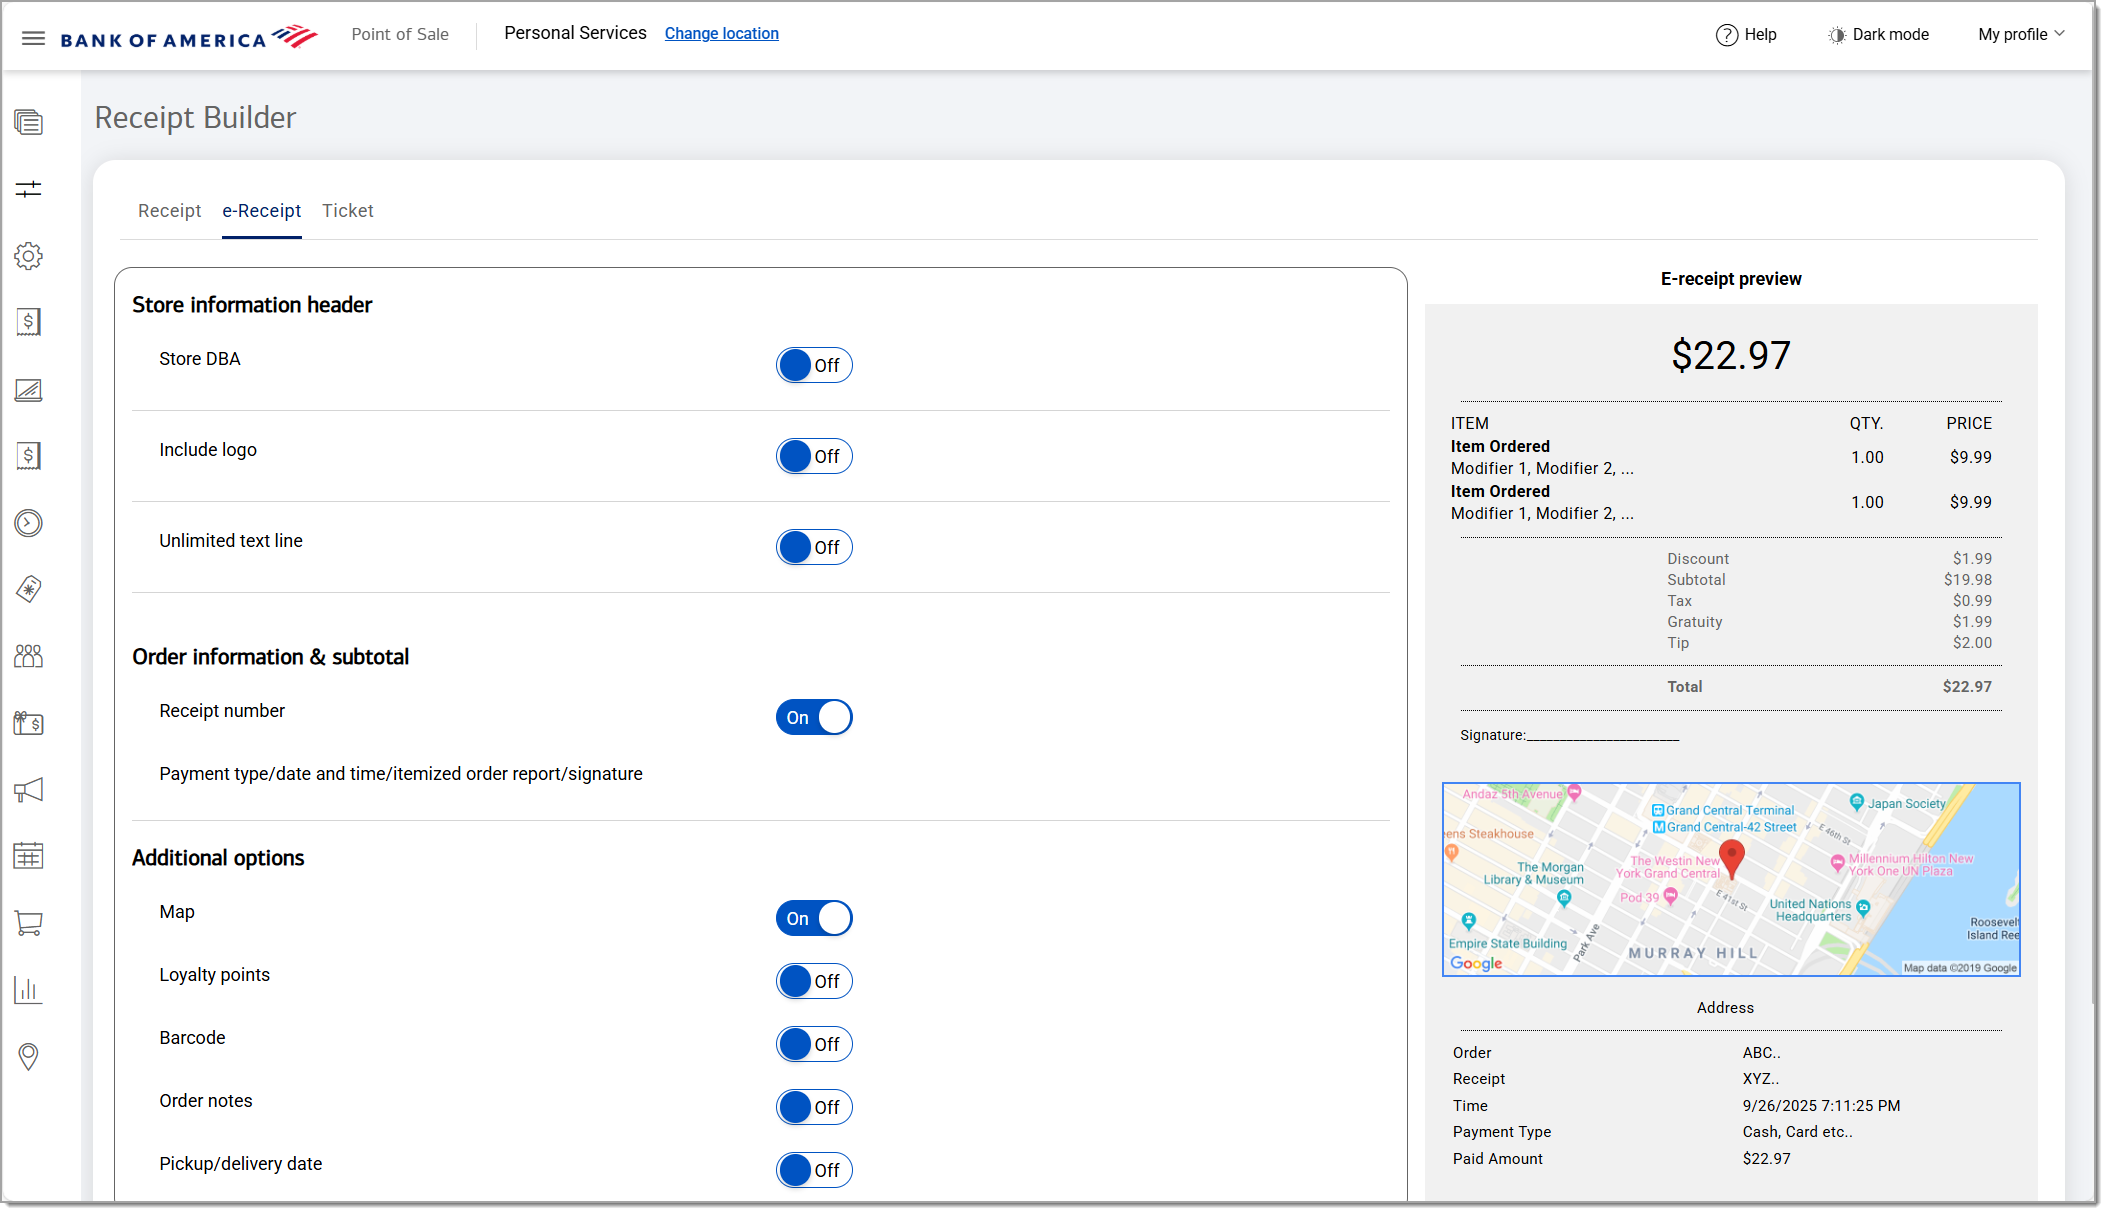2106x1213 pixels.
Task: Click the Change location link
Action: coord(721,34)
